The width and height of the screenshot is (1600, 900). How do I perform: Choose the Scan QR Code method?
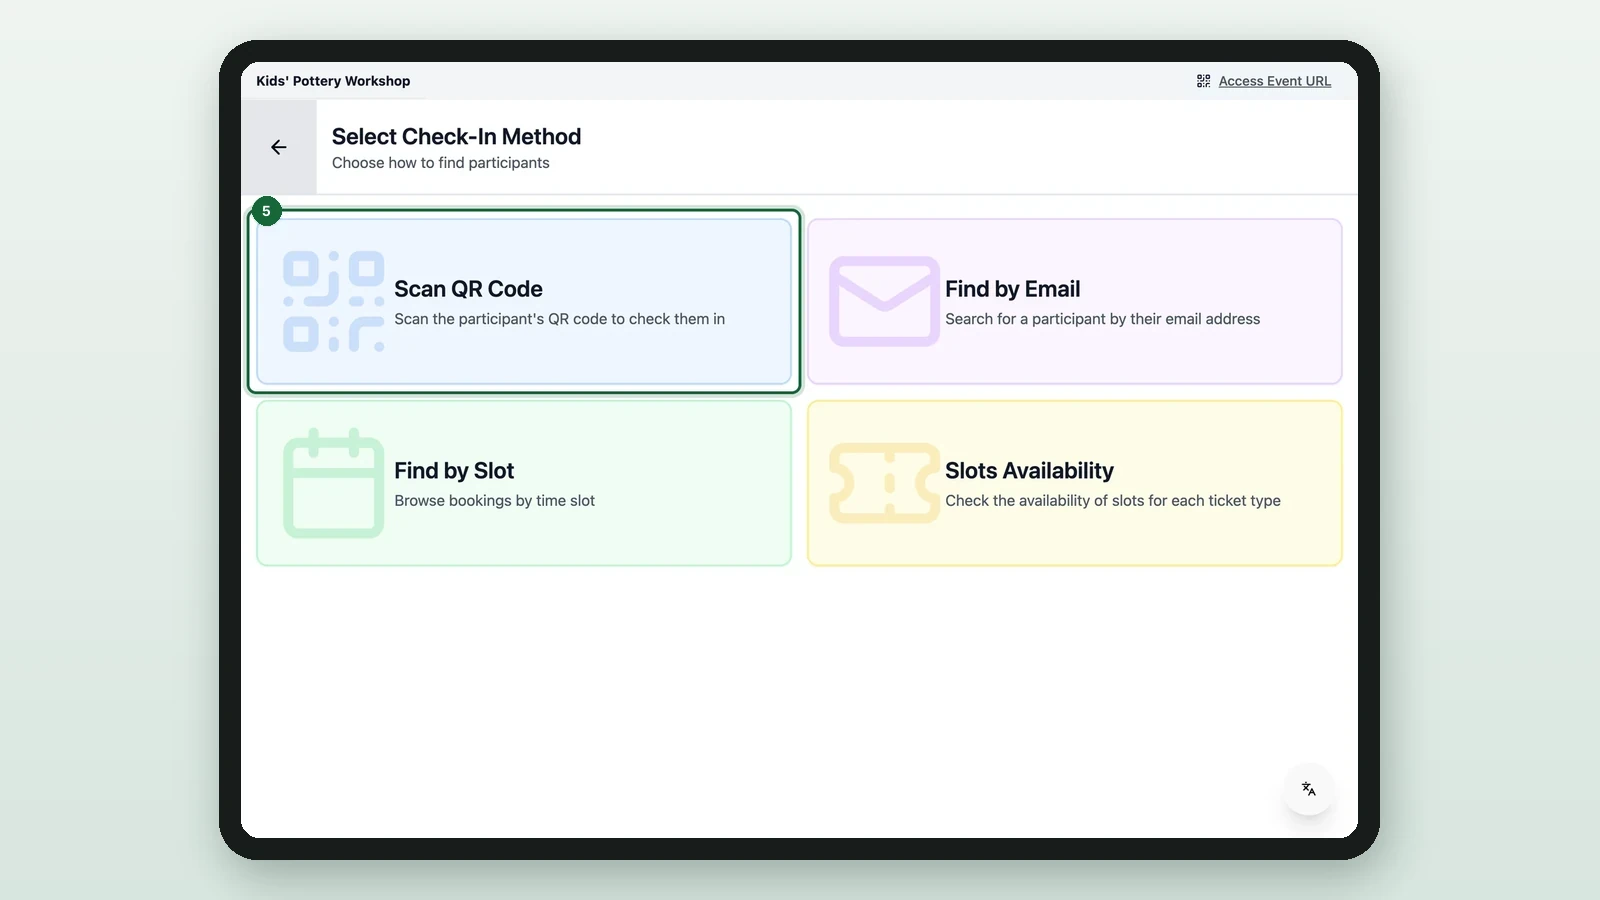point(524,301)
